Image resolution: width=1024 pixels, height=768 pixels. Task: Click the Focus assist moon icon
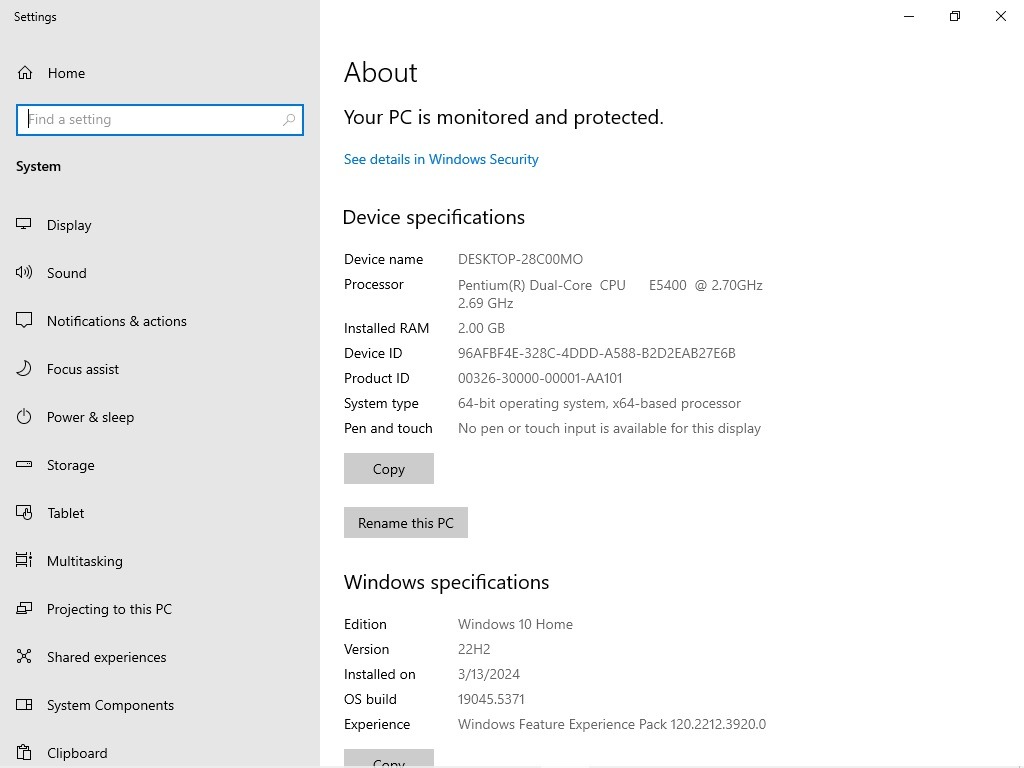[x=24, y=368]
